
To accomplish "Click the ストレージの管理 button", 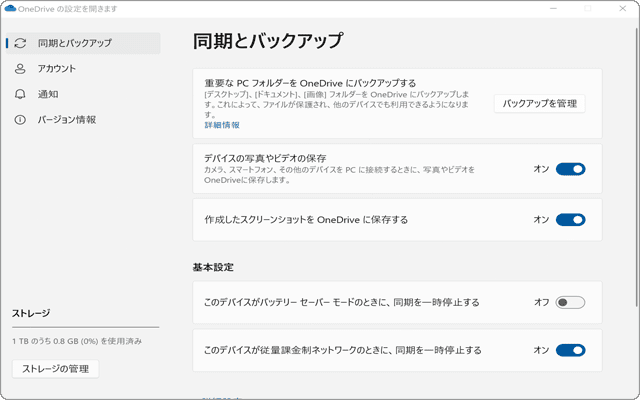I will (56, 369).
